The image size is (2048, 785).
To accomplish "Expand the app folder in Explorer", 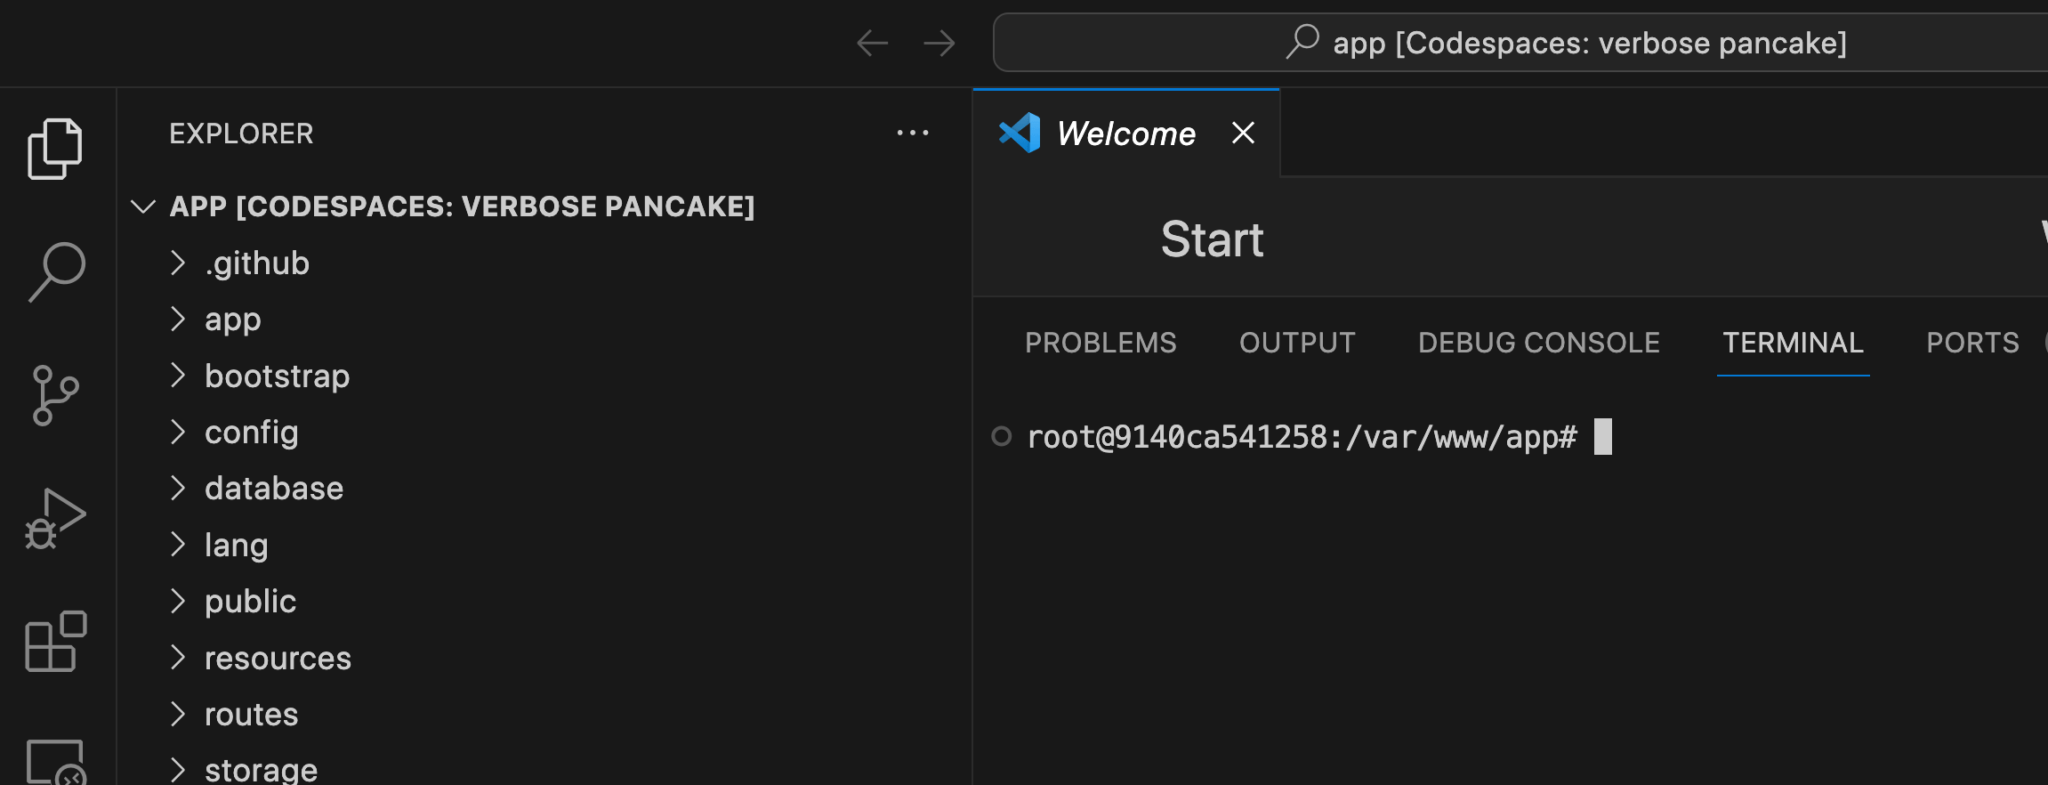I will (x=232, y=319).
